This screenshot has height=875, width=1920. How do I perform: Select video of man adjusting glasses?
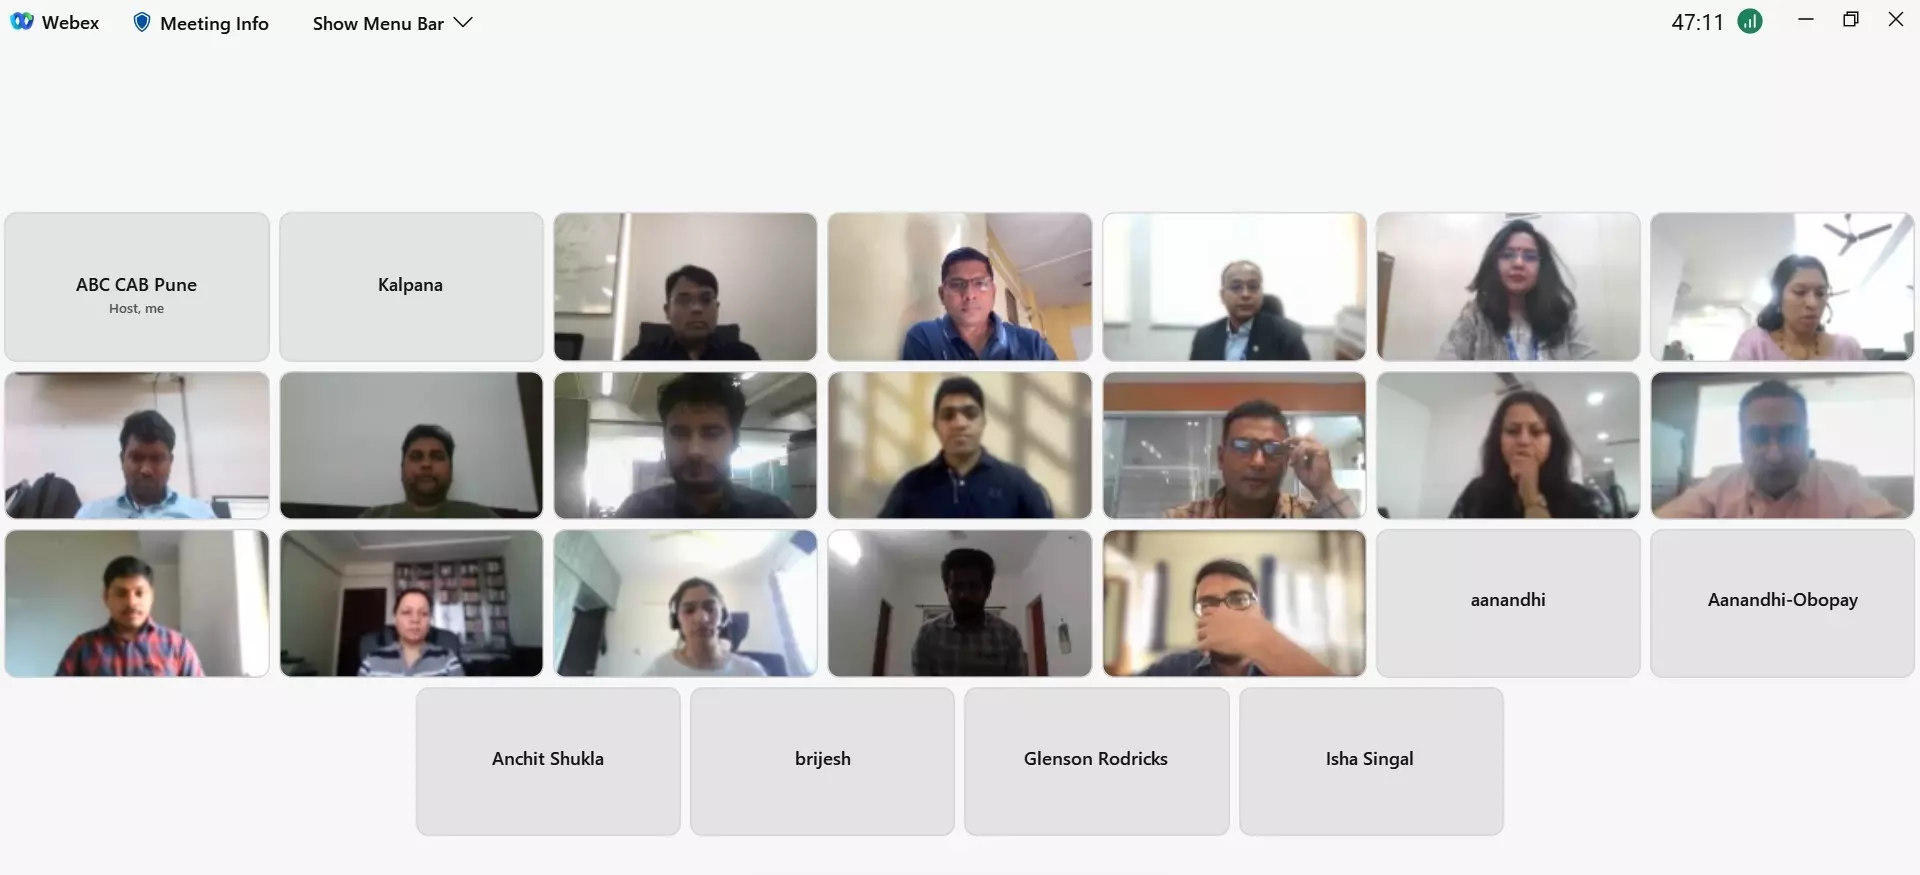pyautogui.click(x=1234, y=445)
